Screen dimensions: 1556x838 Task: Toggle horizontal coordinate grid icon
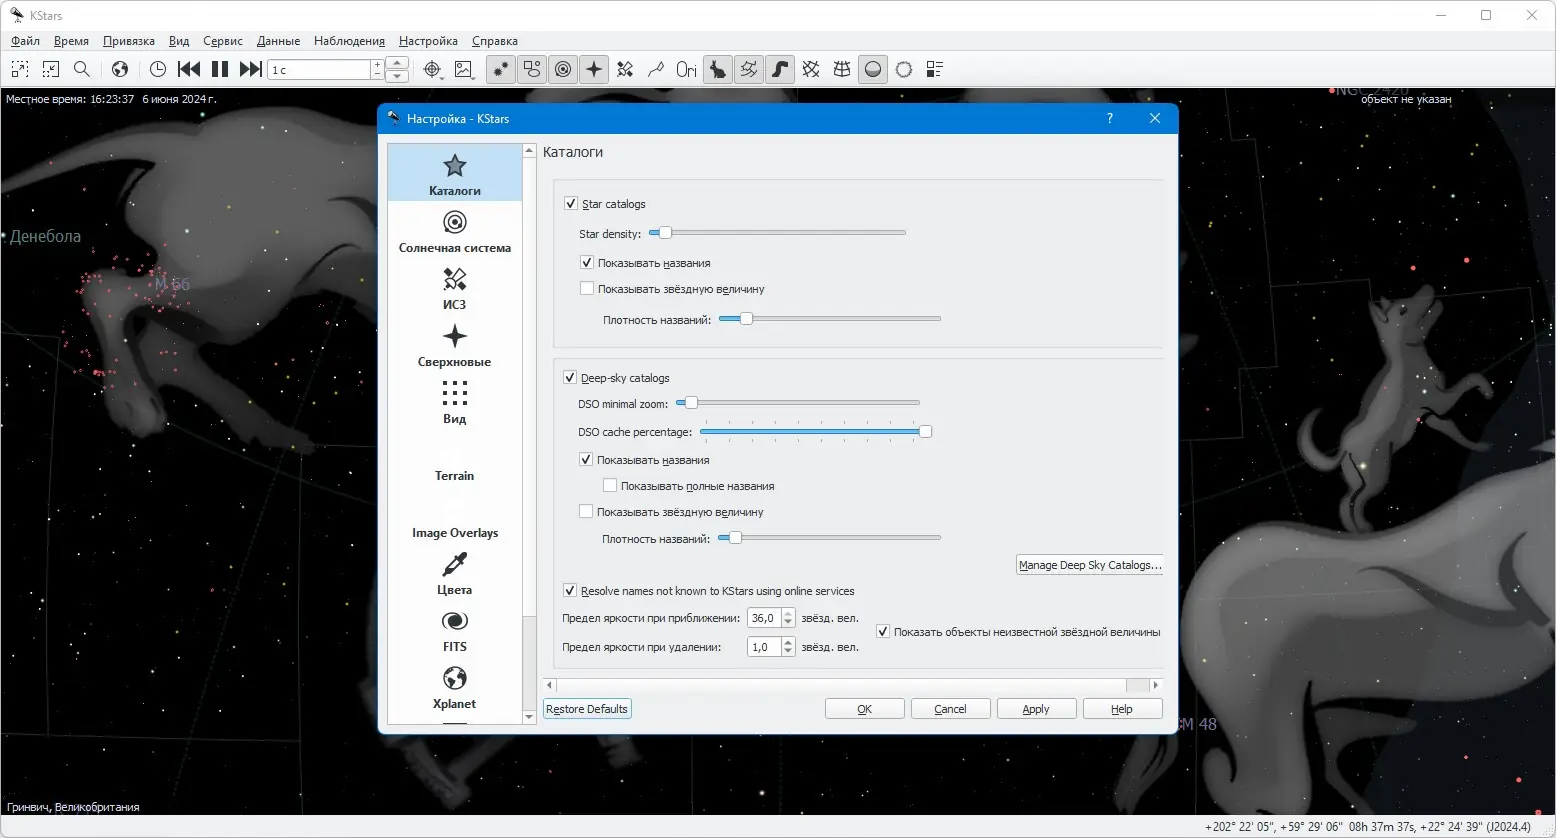pyautogui.click(x=842, y=69)
